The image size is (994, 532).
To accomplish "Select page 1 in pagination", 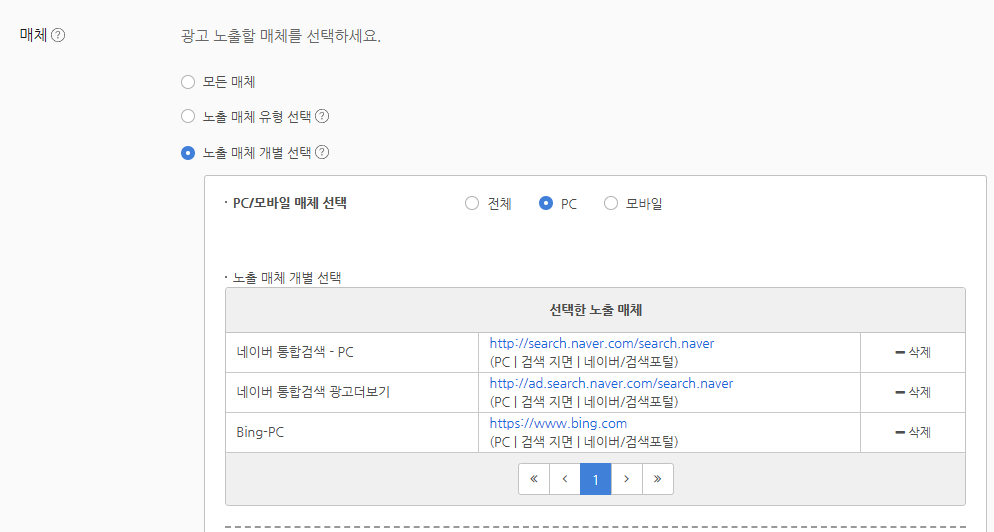I will point(596,479).
